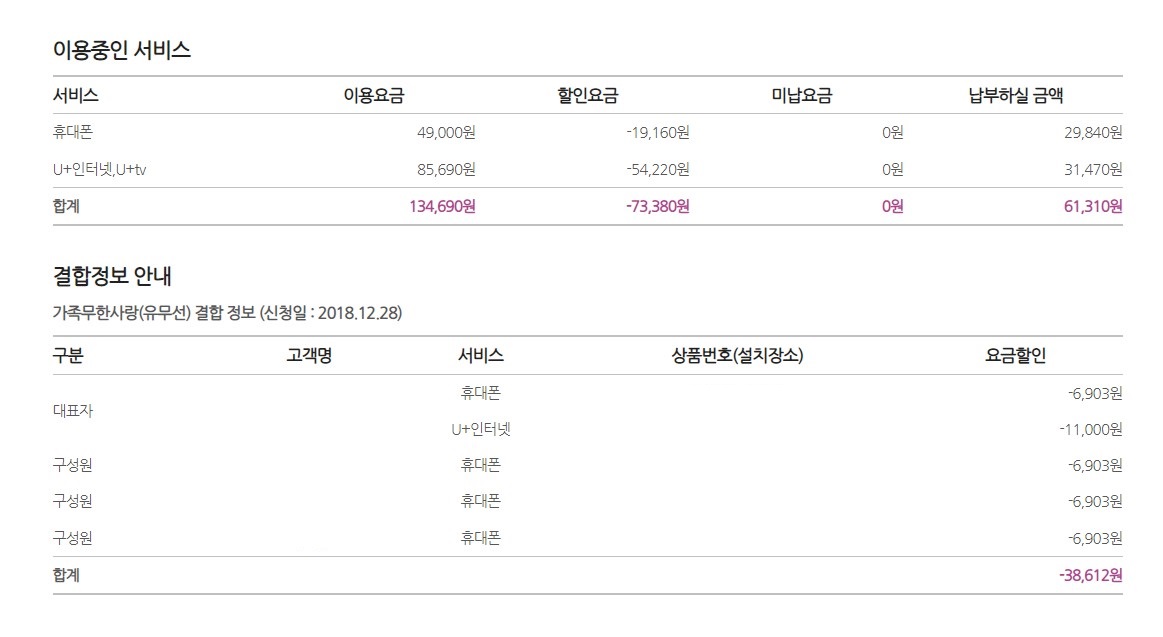Viewport: 1163px width, 637px height.
Task: Click the 고객명 column header
Action: (x=309, y=355)
